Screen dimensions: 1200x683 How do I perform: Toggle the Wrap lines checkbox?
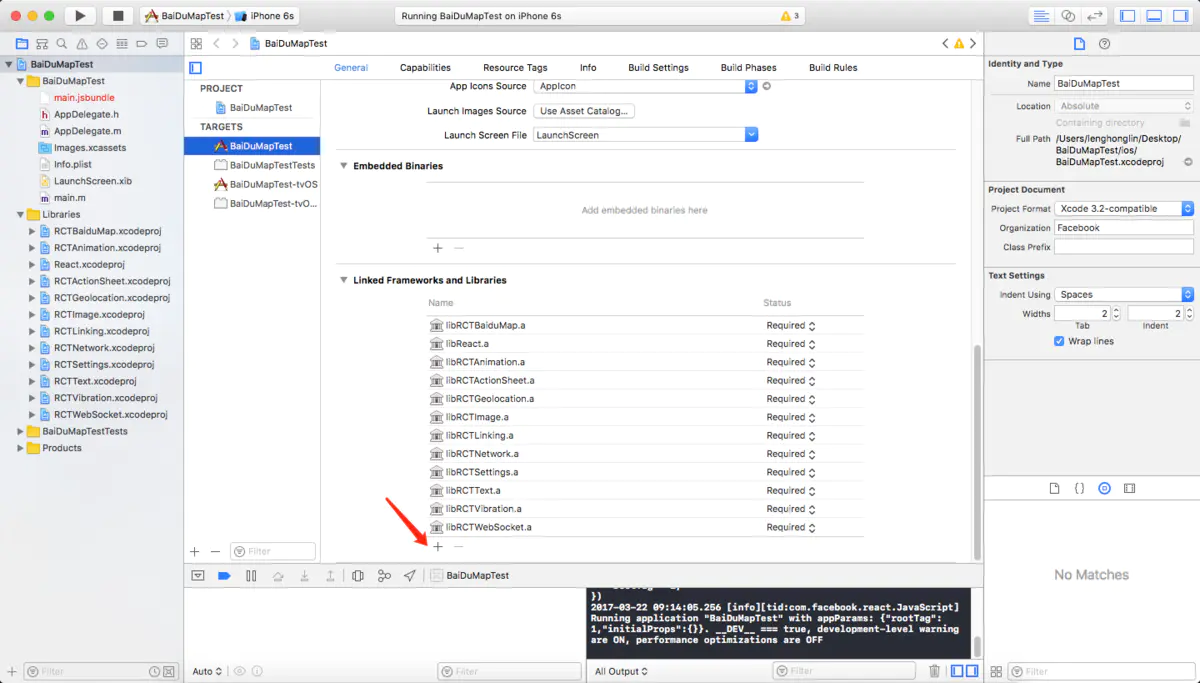(1059, 341)
